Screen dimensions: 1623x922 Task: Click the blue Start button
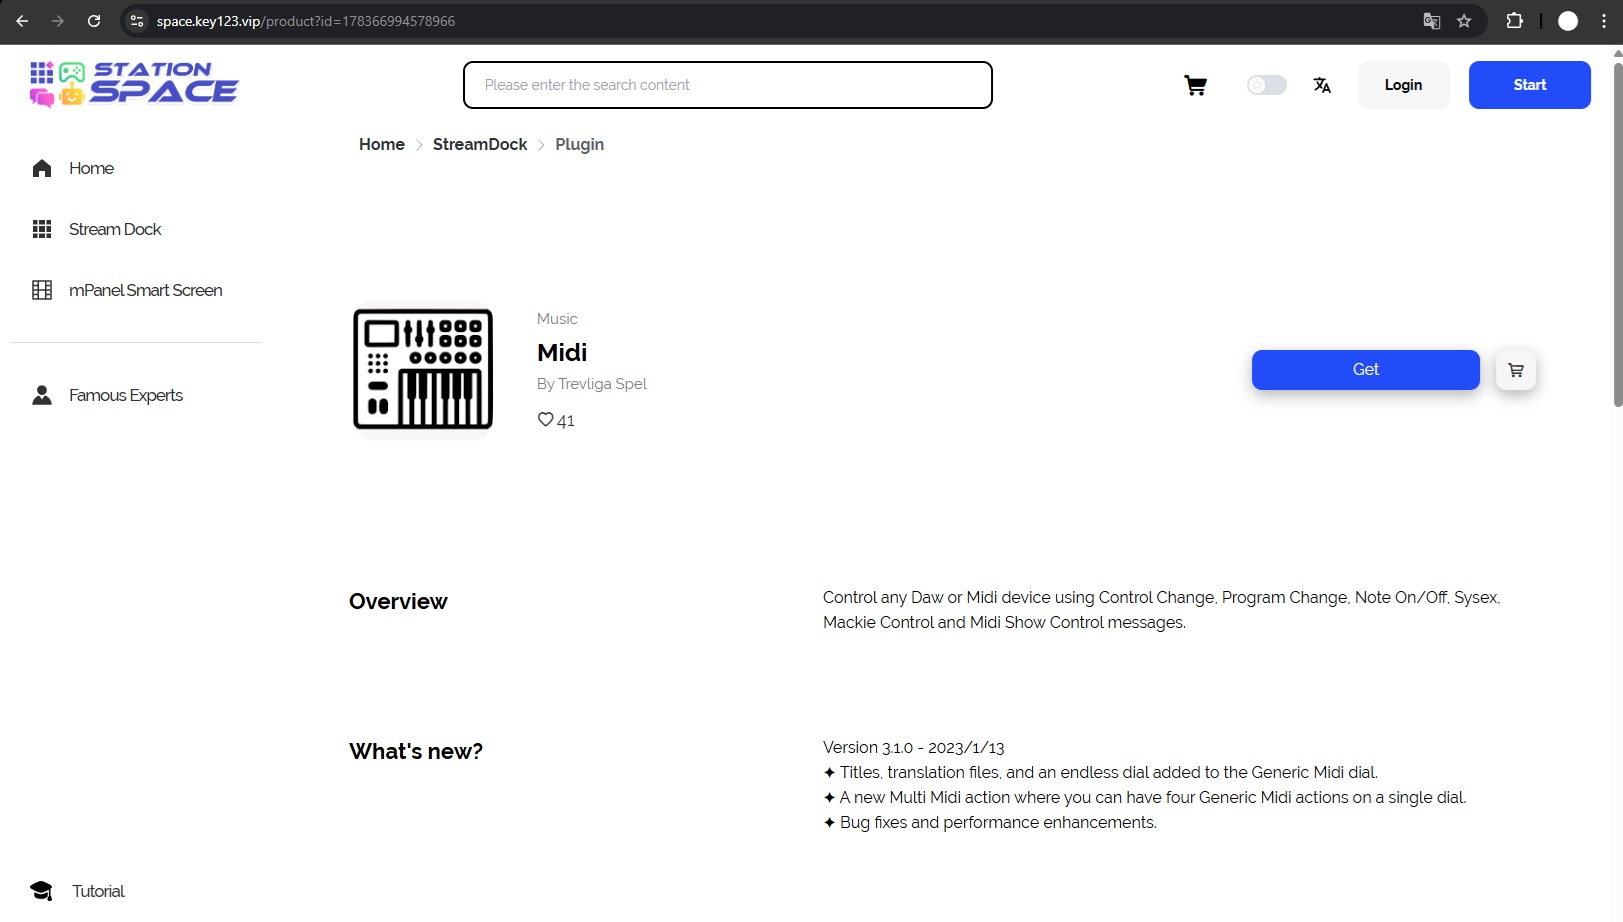click(1529, 85)
